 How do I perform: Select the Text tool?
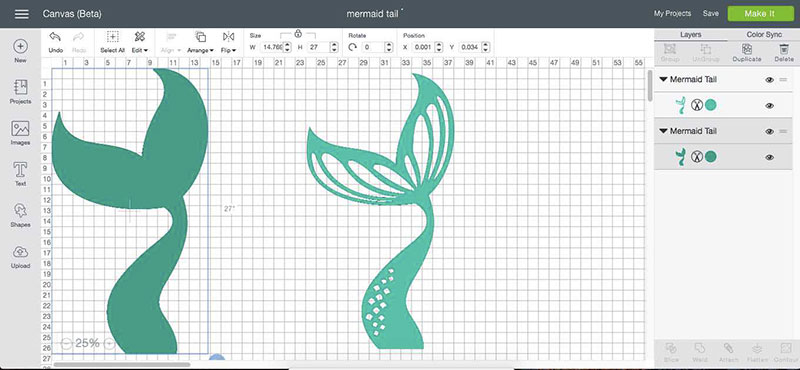[20, 169]
